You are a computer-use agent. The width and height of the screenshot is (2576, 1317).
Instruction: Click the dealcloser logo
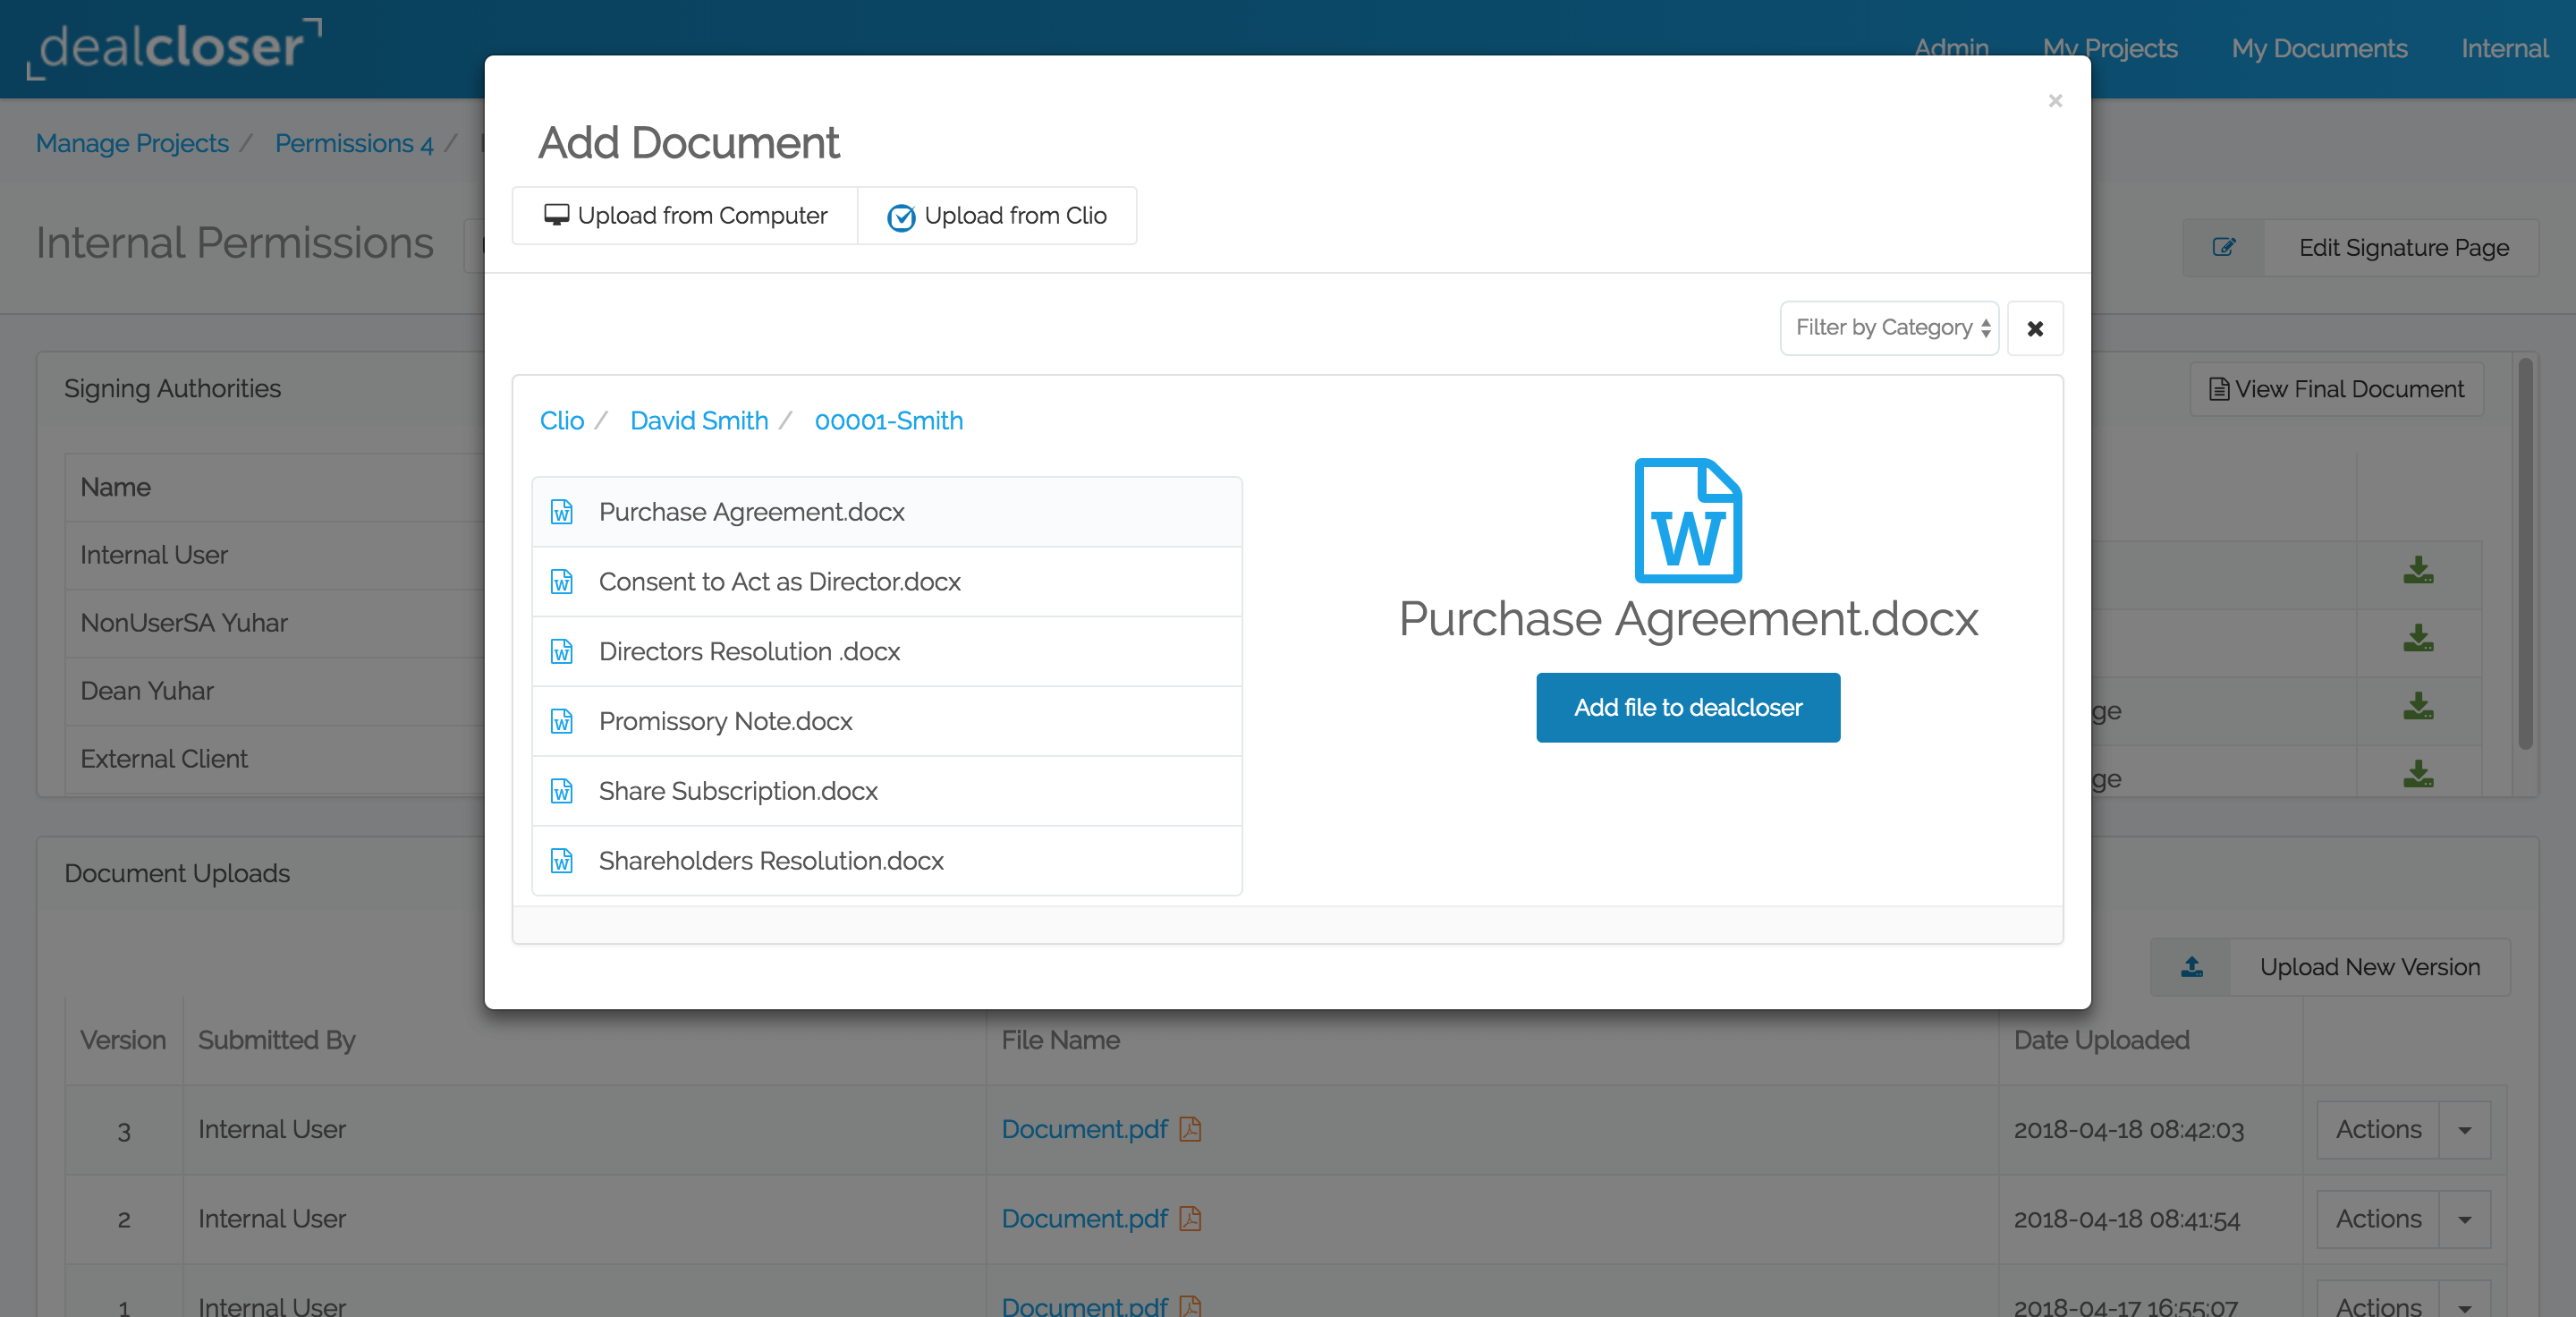174,47
